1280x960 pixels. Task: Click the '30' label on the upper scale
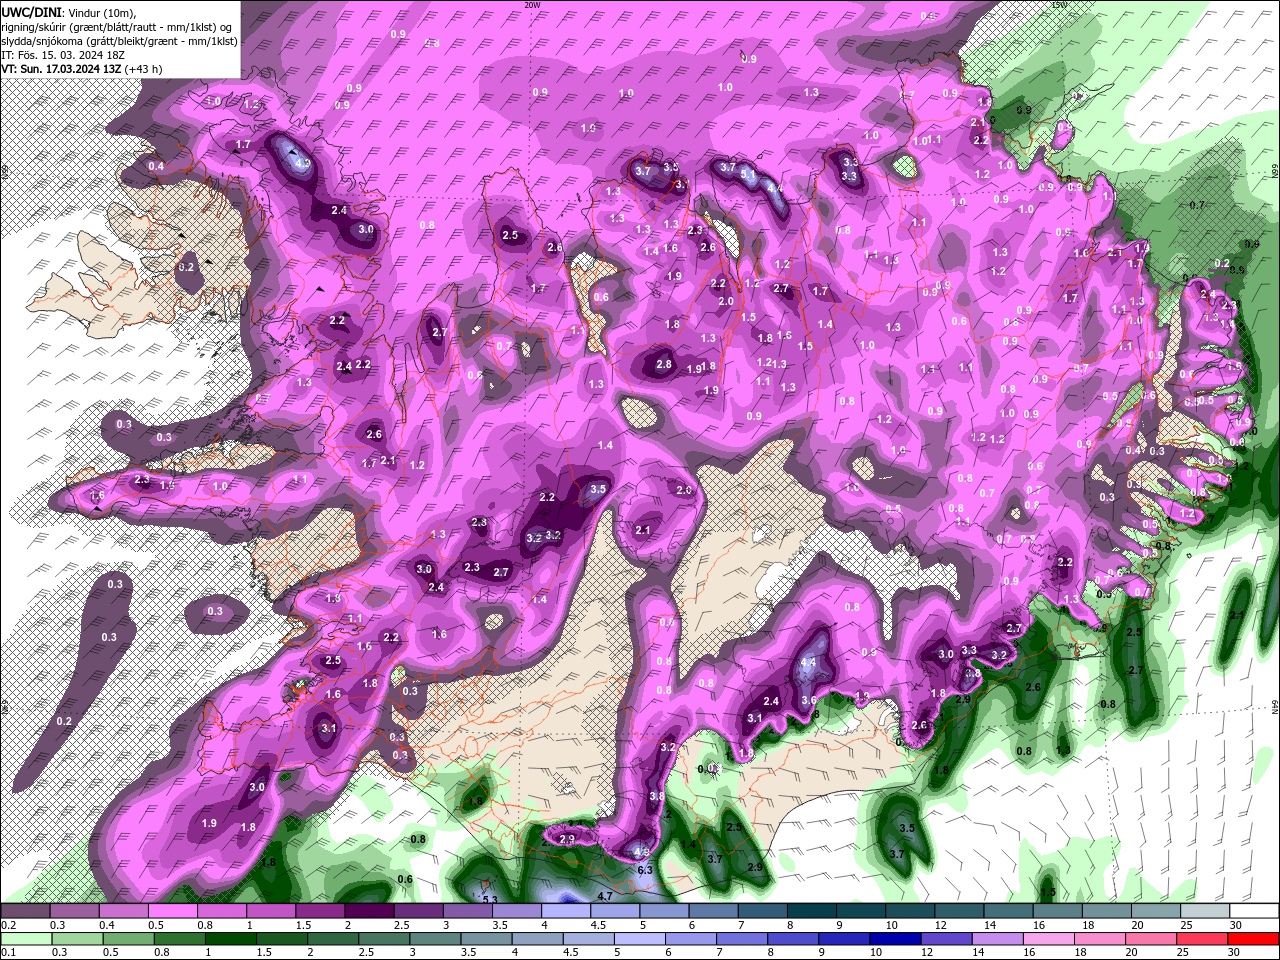1235,925
